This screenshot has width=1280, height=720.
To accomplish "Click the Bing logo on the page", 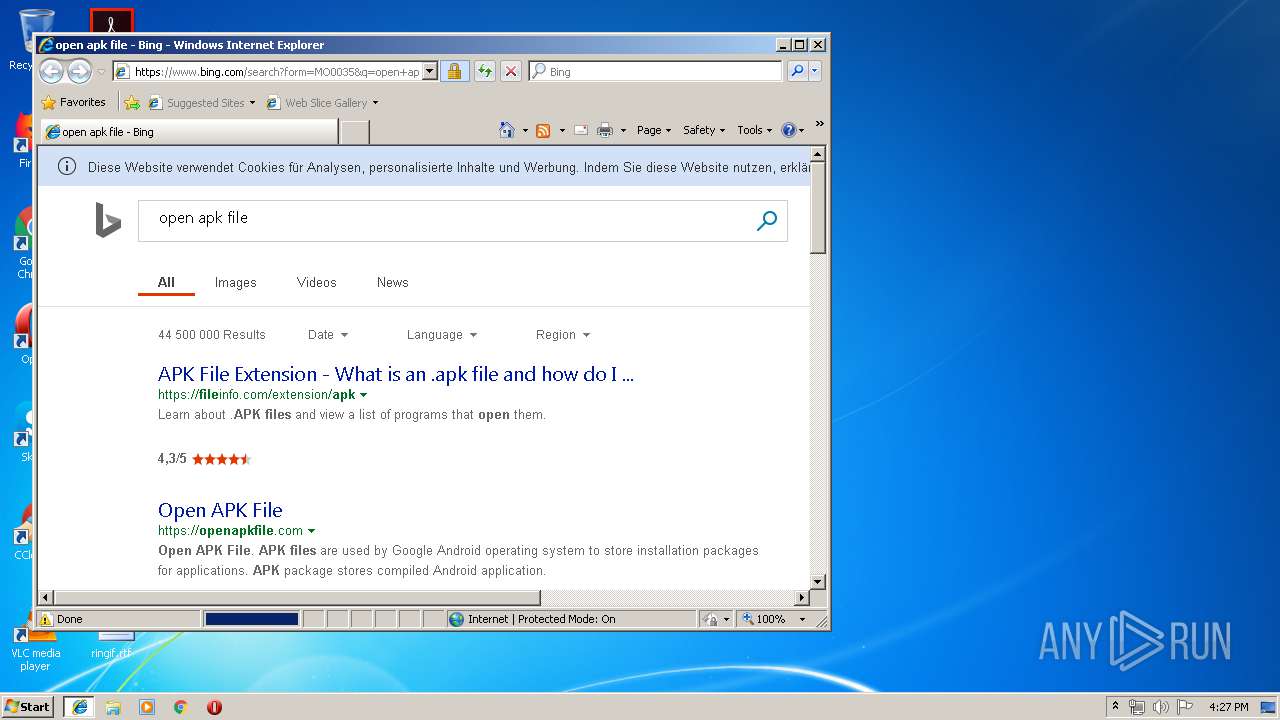I will pyautogui.click(x=108, y=220).
